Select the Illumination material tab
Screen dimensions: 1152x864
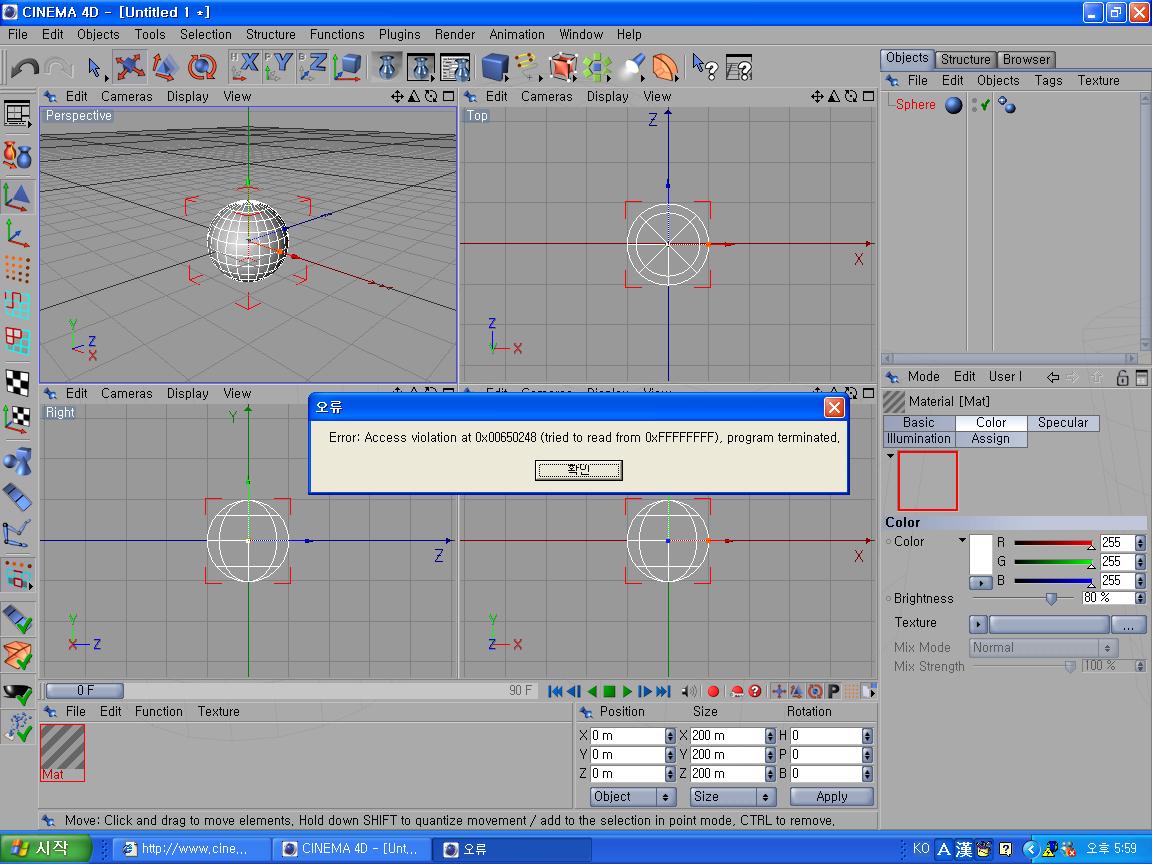(918, 439)
